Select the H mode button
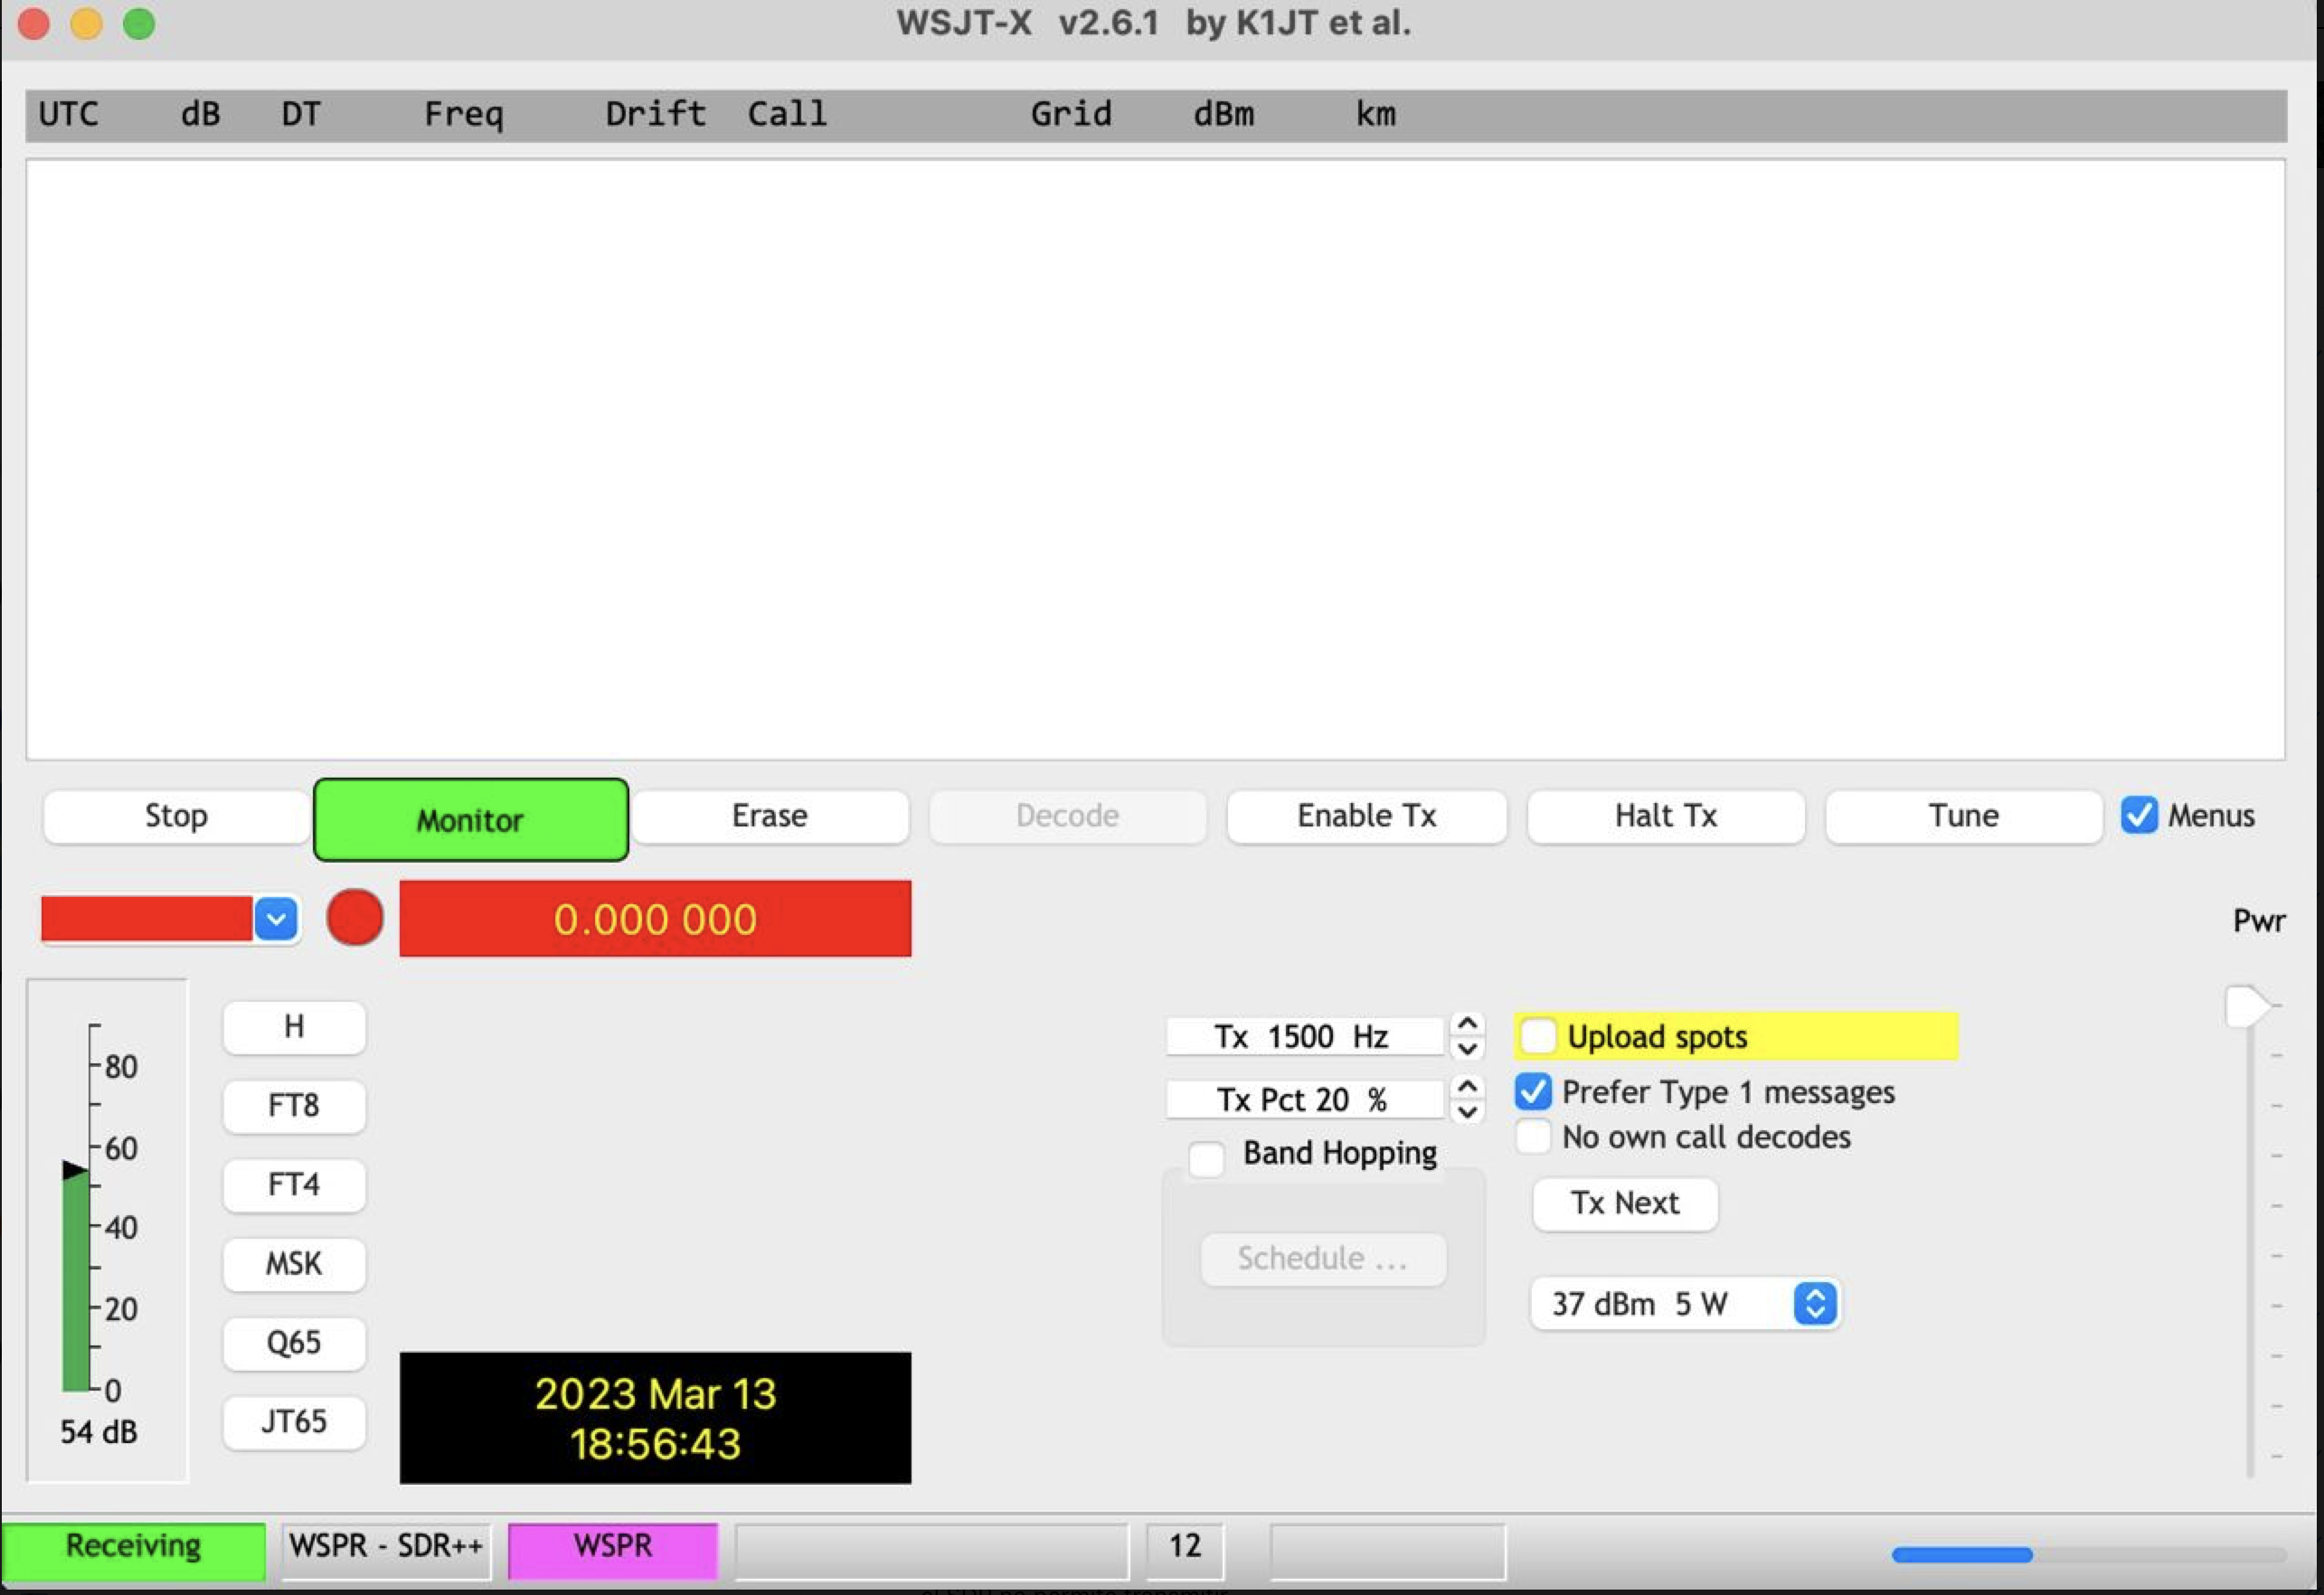Viewport: 2324px width, 1595px height. [x=294, y=1027]
